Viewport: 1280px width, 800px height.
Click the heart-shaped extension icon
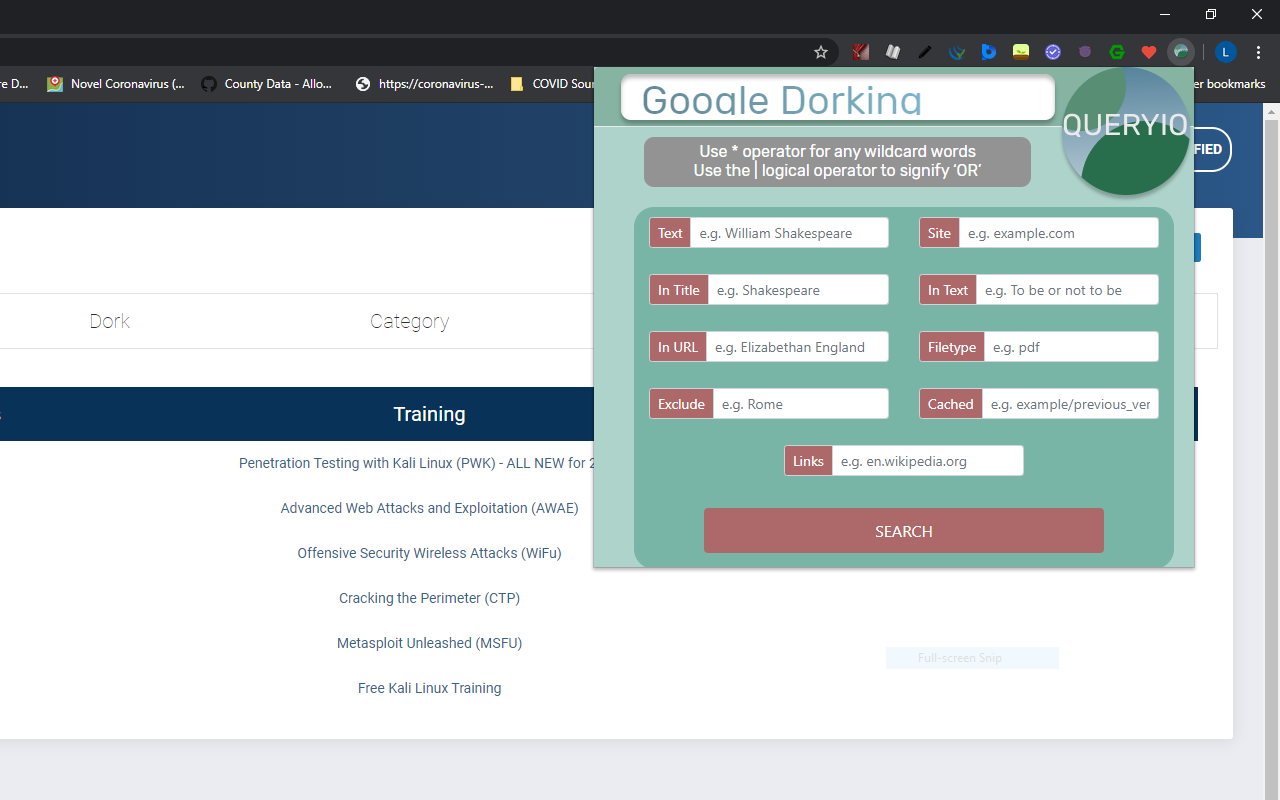pyautogui.click(x=1148, y=51)
